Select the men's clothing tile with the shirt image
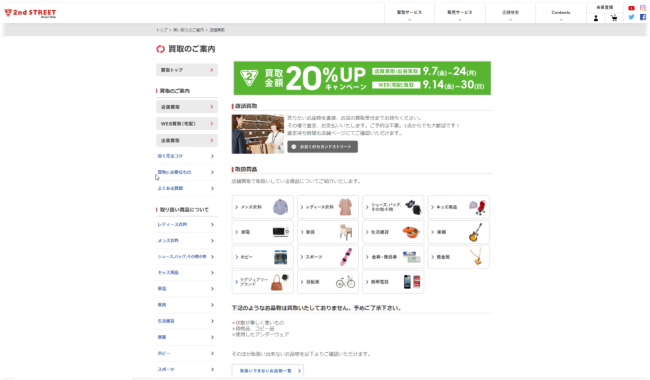The image size is (650, 380). pyautogui.click(x=262, y=207)
